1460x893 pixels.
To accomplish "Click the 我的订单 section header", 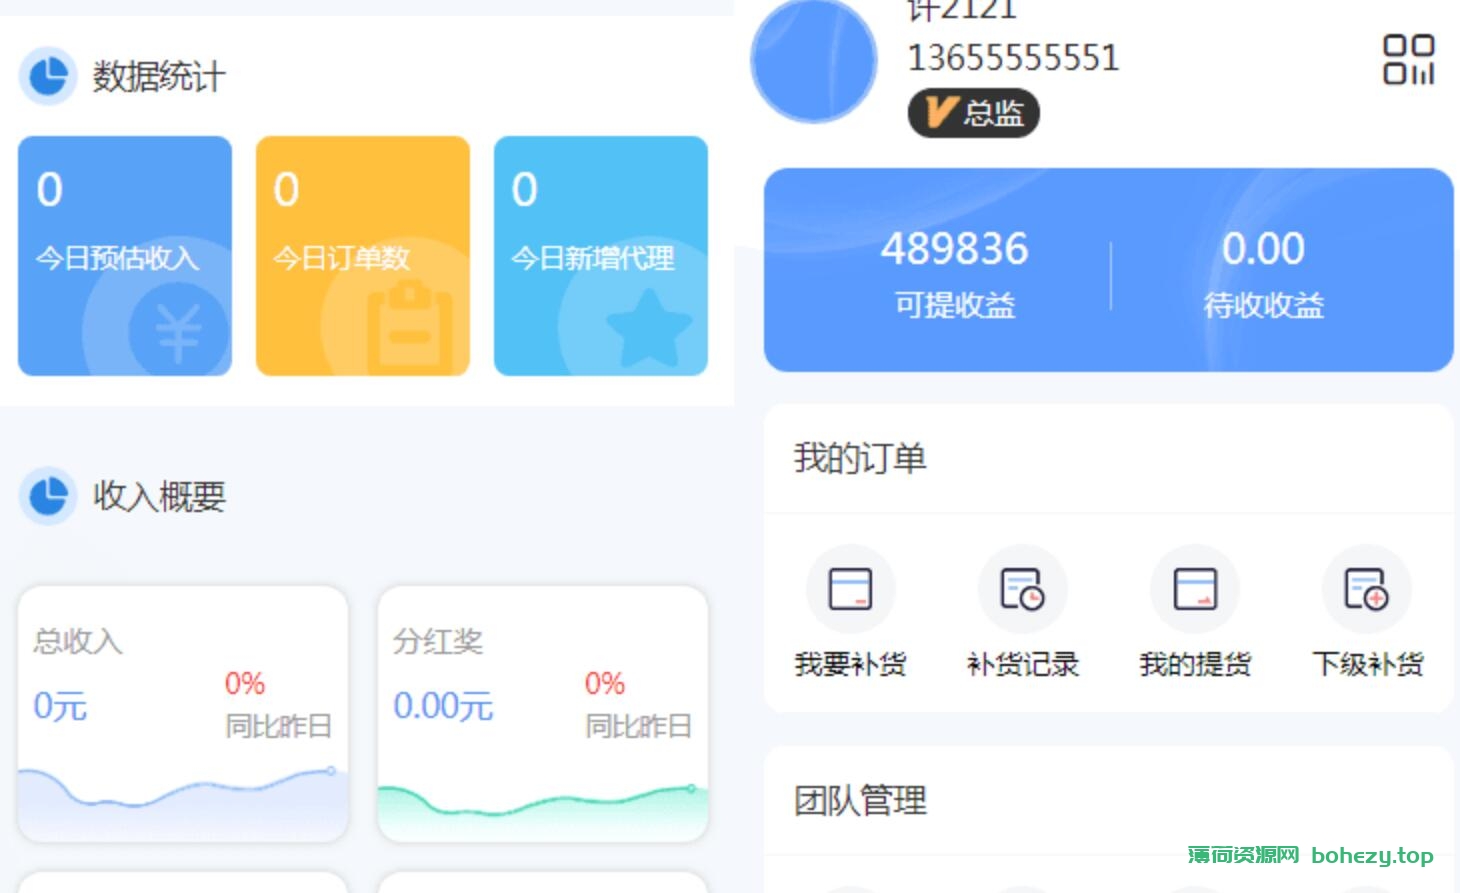I will (x=860, y=458).
